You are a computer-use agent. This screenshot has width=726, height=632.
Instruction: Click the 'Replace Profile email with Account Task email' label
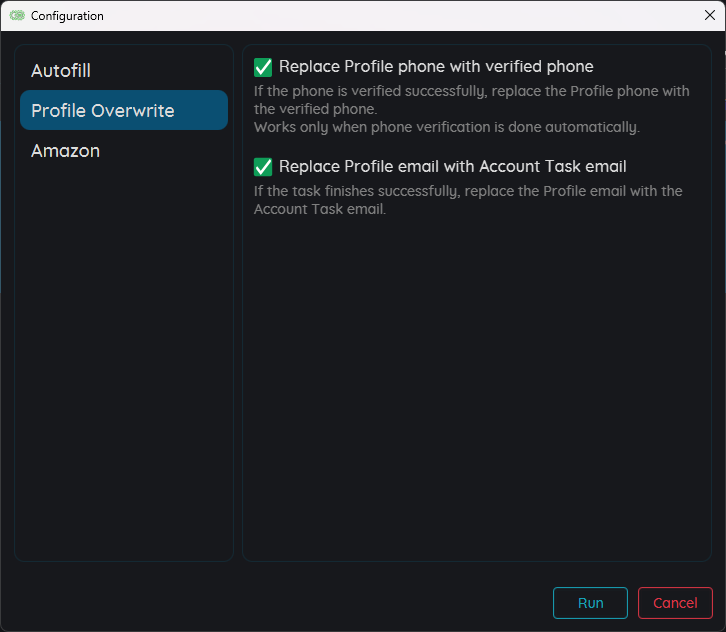tap(452, 167)
